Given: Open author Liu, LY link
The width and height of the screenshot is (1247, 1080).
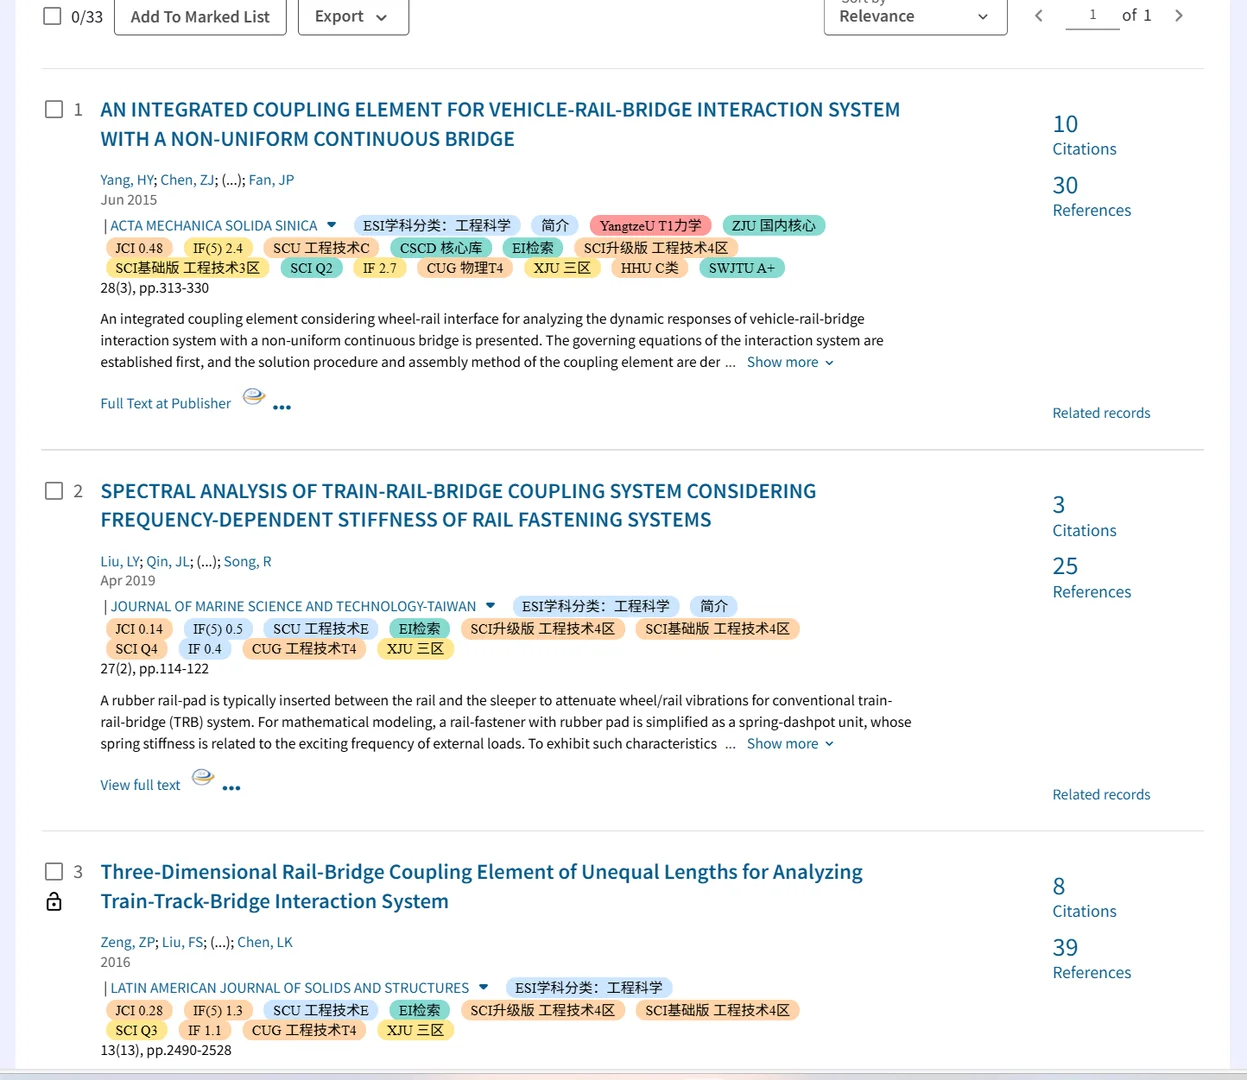Looking at the screenshot, I should tap(120, 562).
